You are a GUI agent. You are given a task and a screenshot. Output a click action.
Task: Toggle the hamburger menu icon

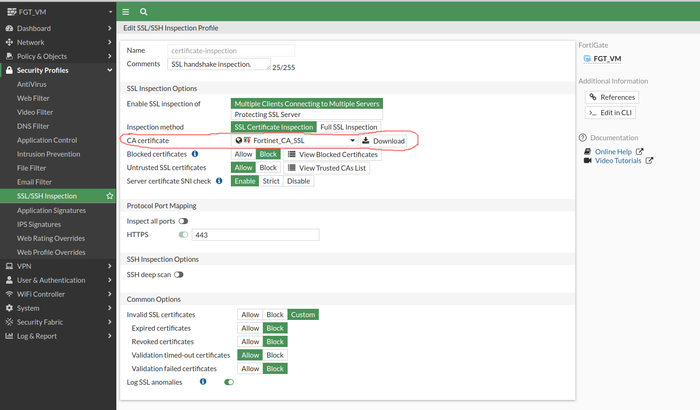[x=126, y=12]
